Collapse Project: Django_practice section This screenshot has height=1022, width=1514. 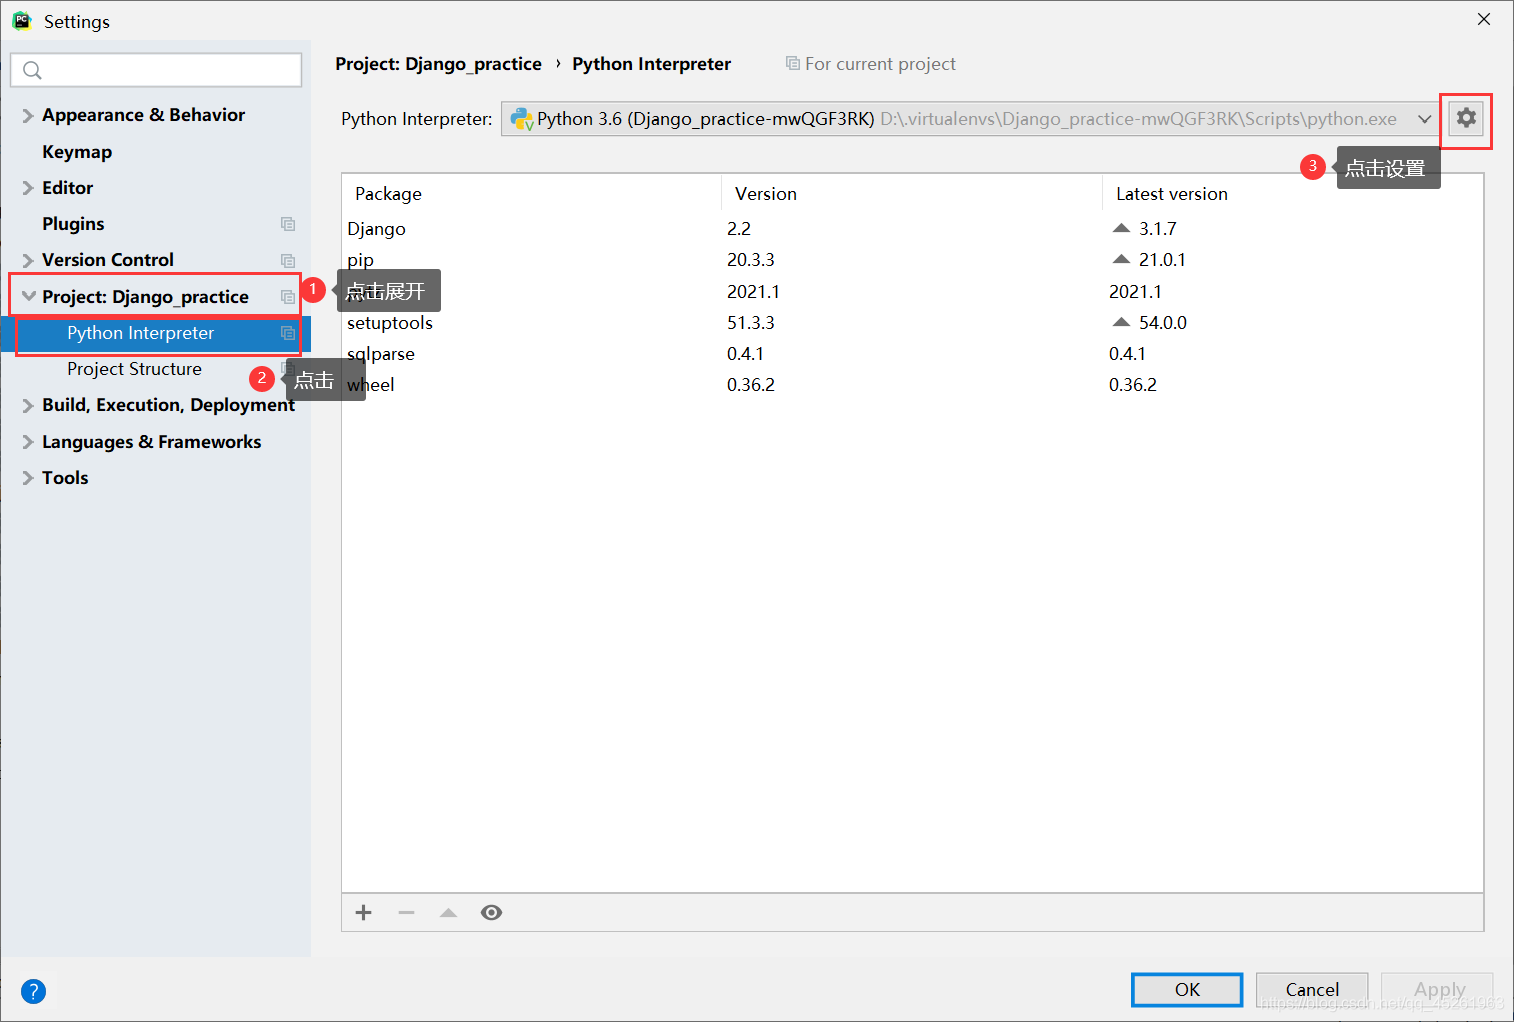[x=28, y=297]
